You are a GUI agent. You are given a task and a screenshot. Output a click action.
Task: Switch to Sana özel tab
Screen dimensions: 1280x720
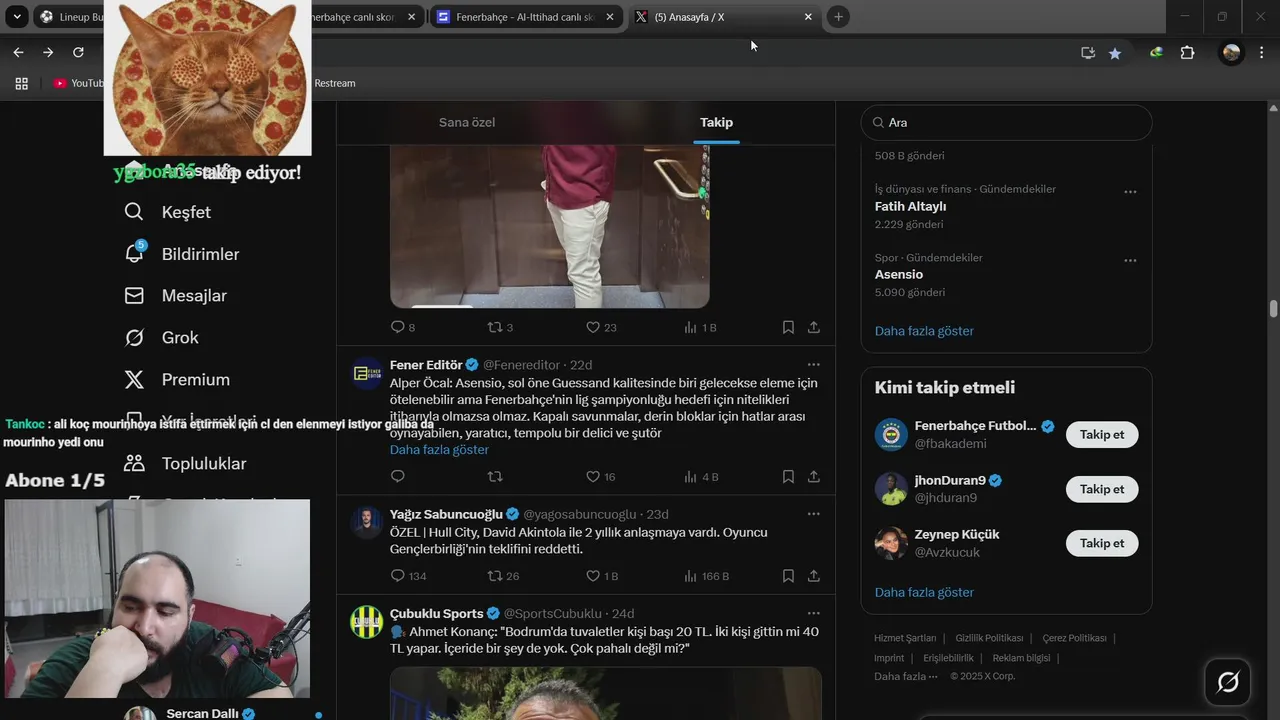coord(467,122)
